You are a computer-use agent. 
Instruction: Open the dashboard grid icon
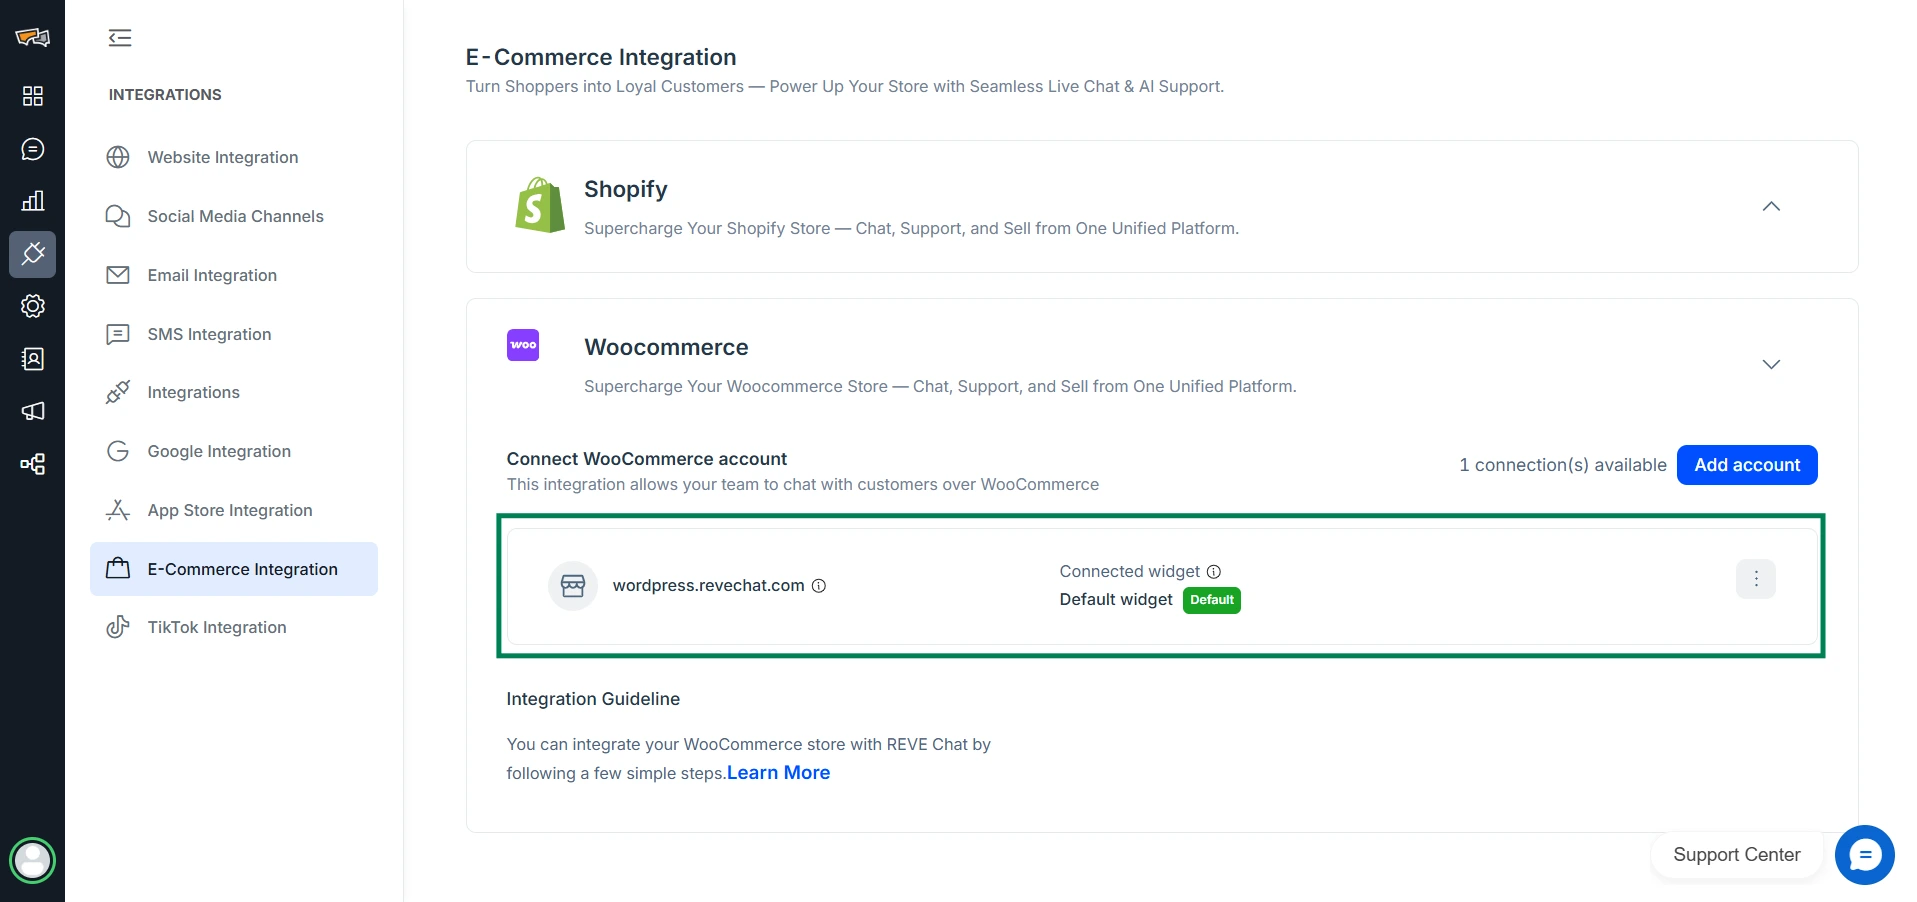[32, 96]
